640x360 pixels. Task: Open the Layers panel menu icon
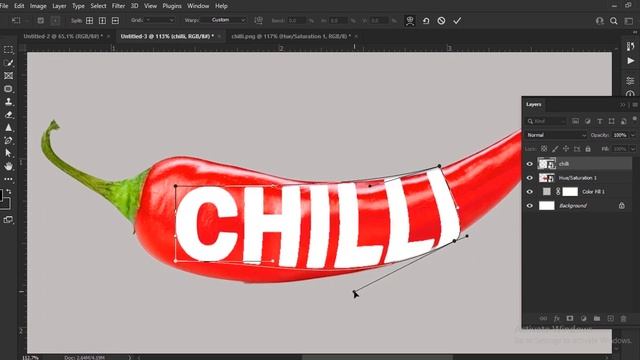635,105
